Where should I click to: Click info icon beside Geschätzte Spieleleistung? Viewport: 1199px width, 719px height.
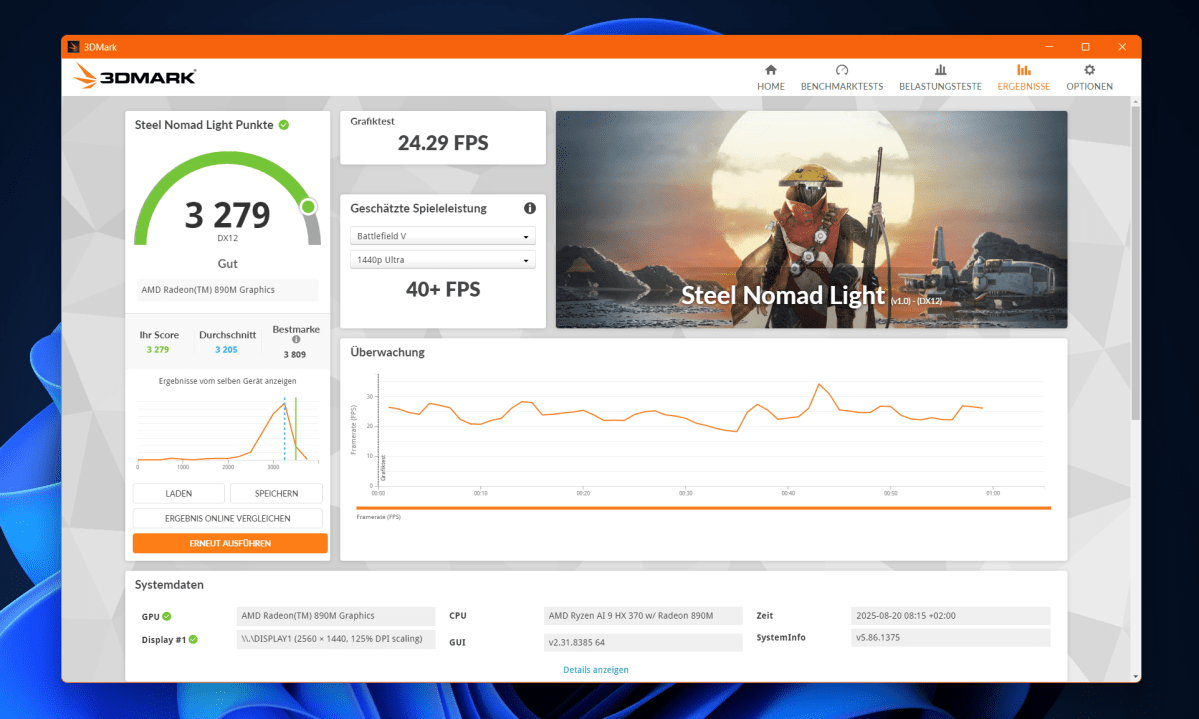pos(529,208)
